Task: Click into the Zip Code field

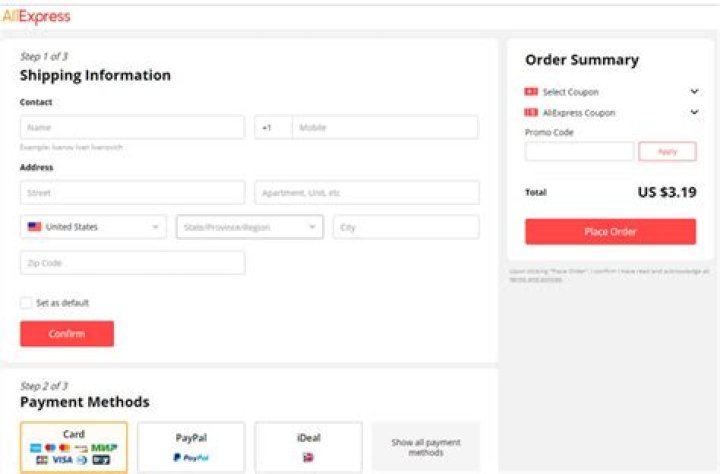Action: [132, 263]
